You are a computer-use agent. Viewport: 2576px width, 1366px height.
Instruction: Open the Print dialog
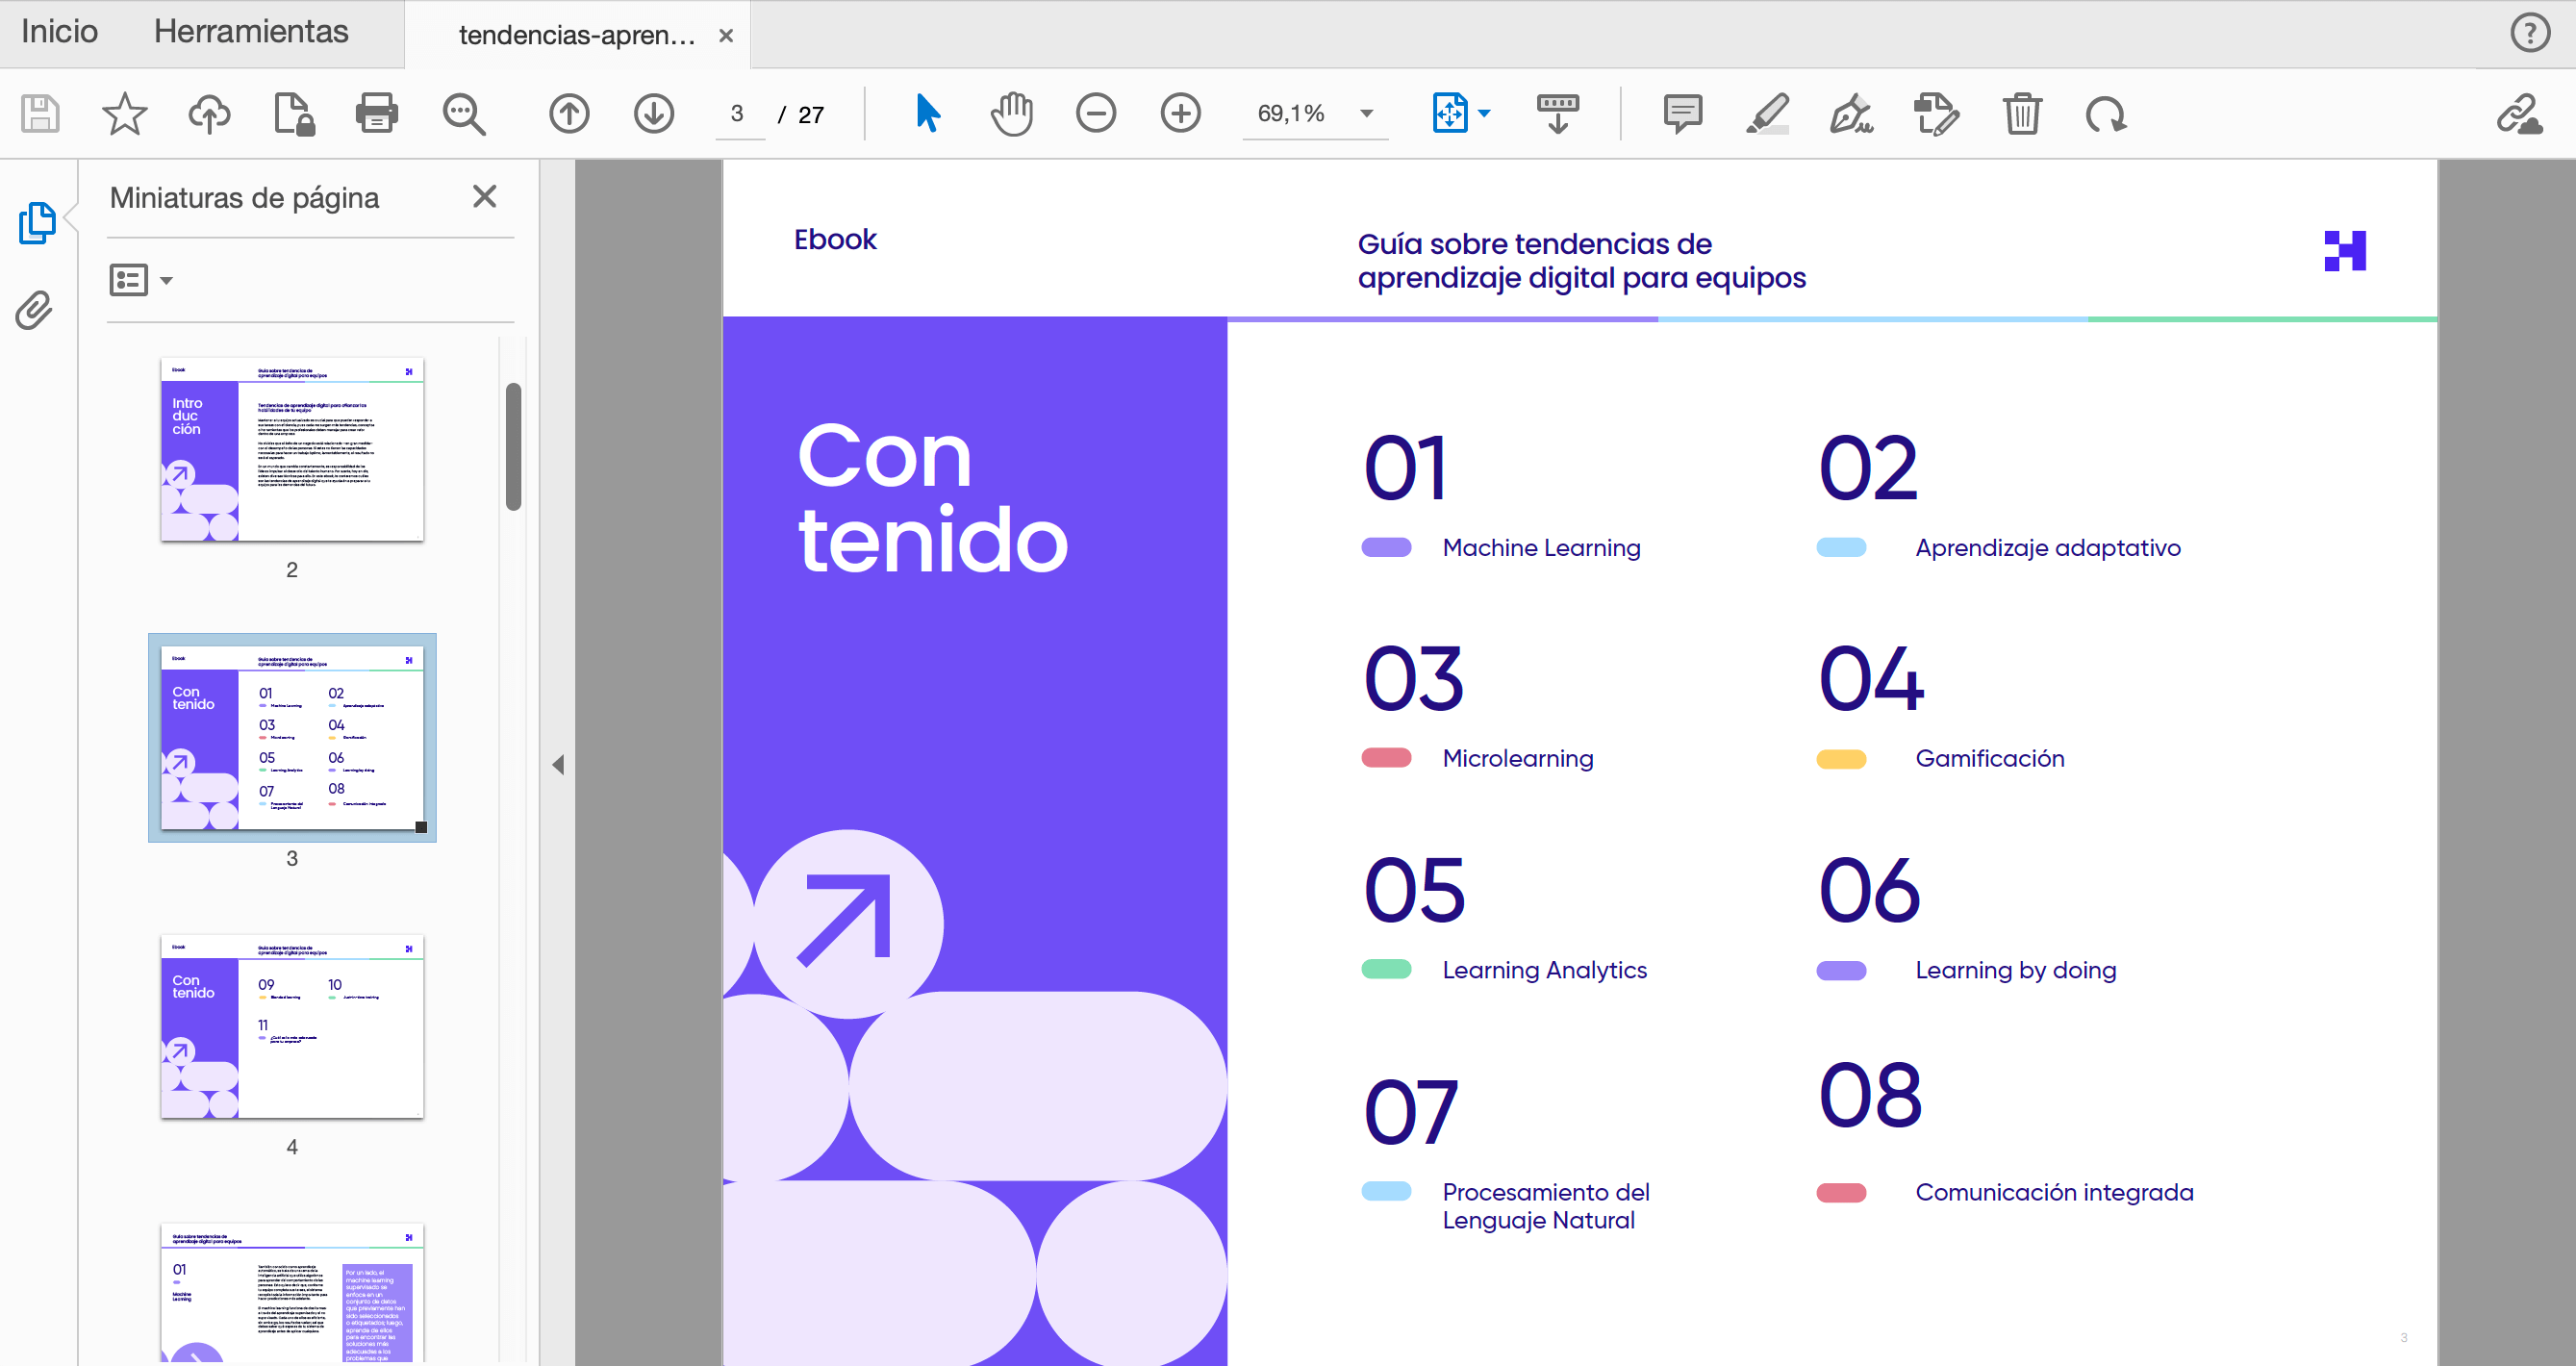pos(376,113)
